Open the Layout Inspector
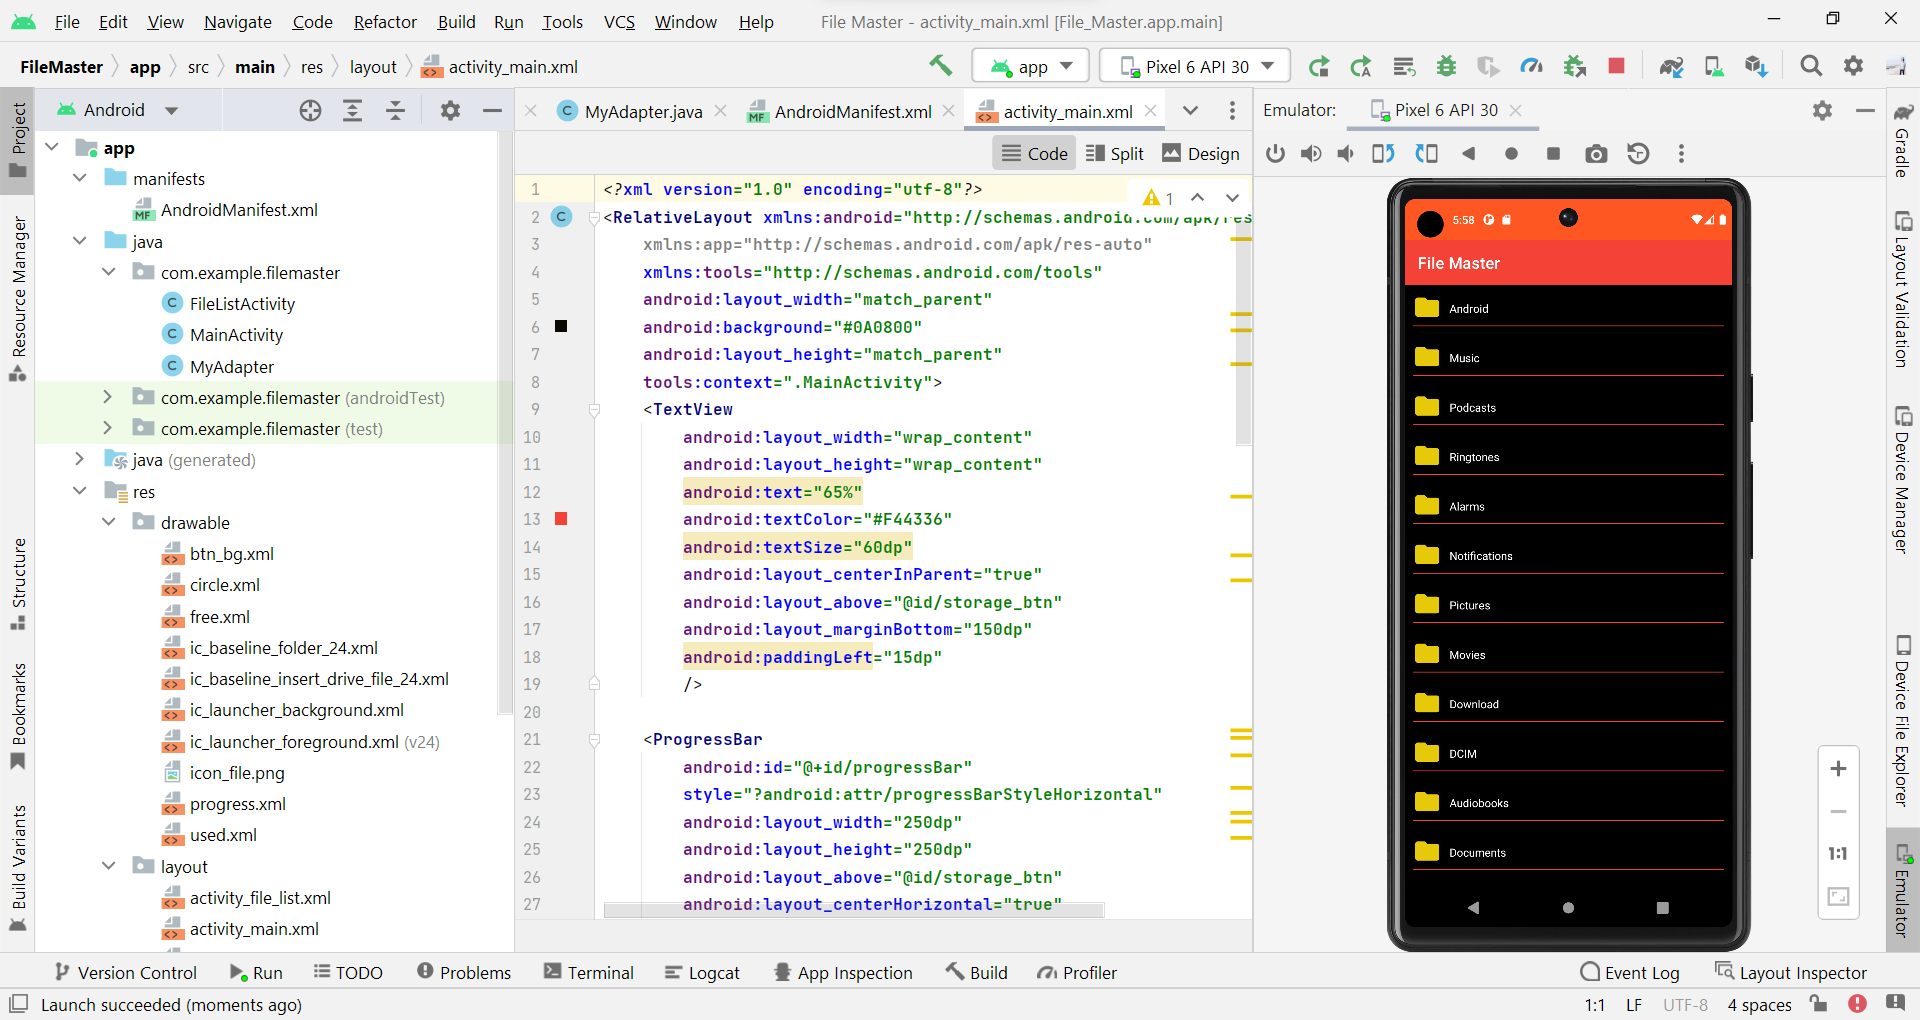The image size is (1920, 1020). 1790,973
